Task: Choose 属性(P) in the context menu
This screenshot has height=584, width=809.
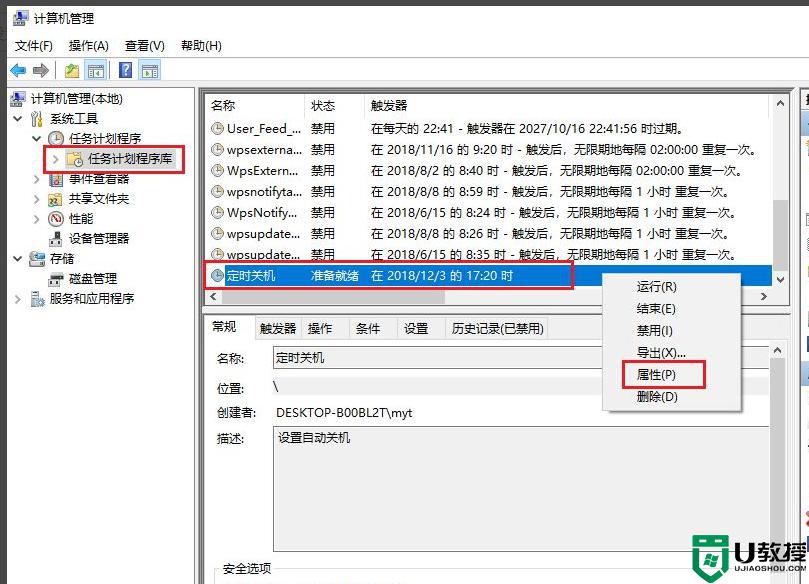Action: coord(656,374)
